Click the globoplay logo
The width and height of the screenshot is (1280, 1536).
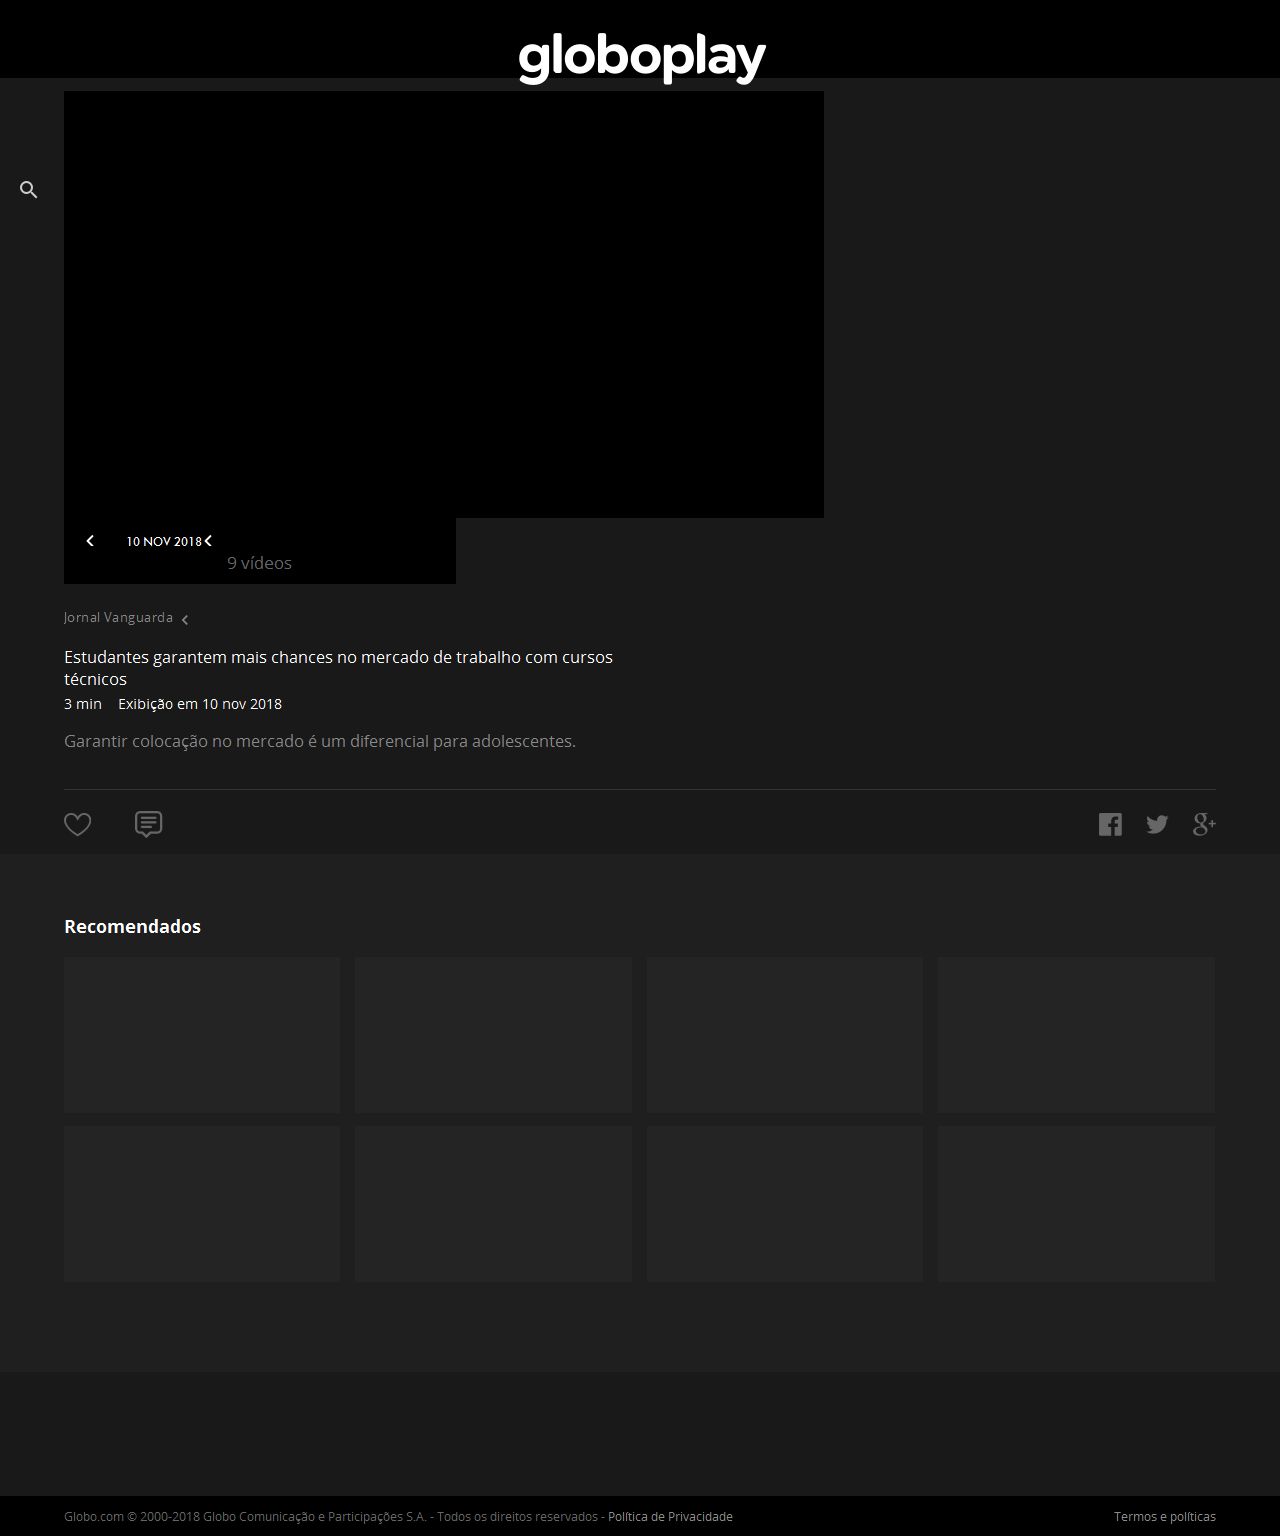pyautogui.click(x=641, y=58)
